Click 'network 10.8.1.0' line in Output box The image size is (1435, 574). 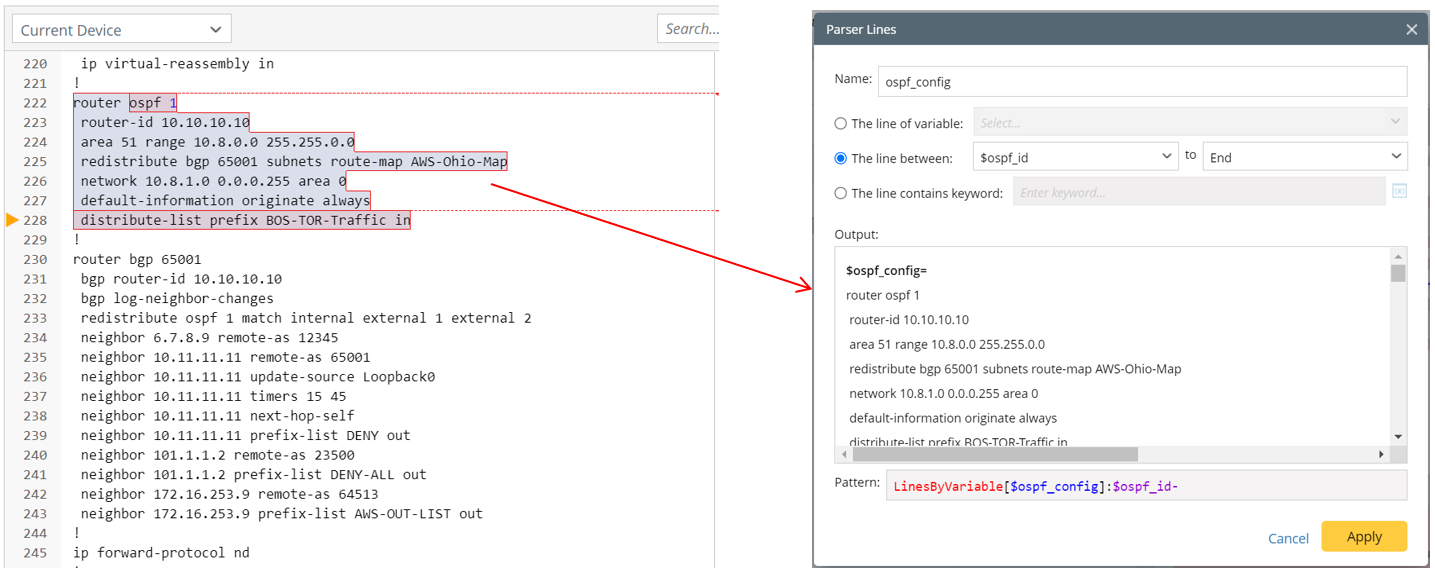pyautogui.click(x=944, y=394)
